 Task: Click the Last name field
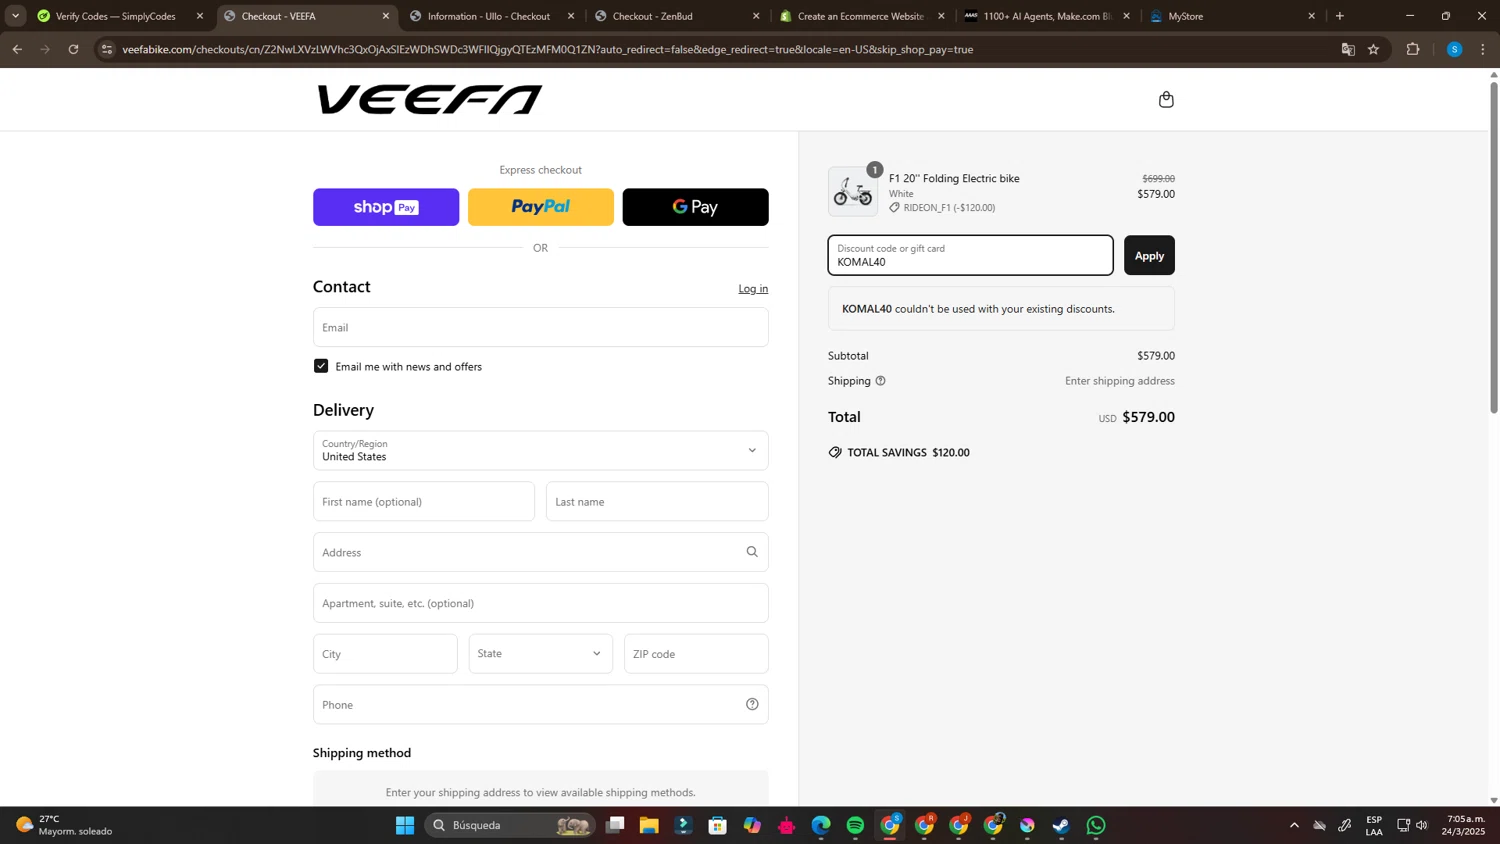(657, 501)
